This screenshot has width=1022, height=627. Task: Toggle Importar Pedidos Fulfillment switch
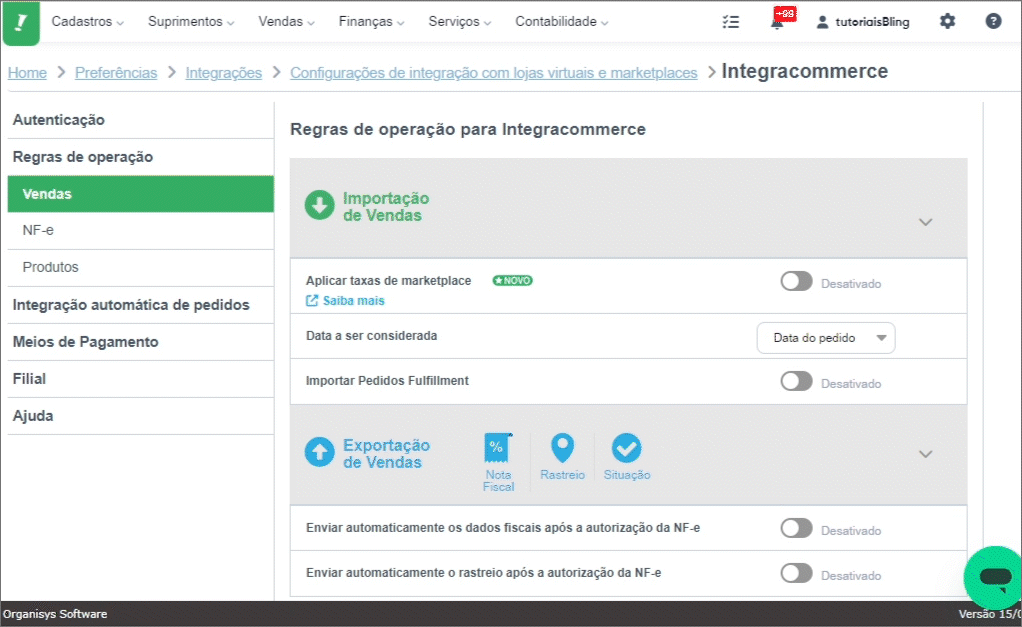pos(796,381)
